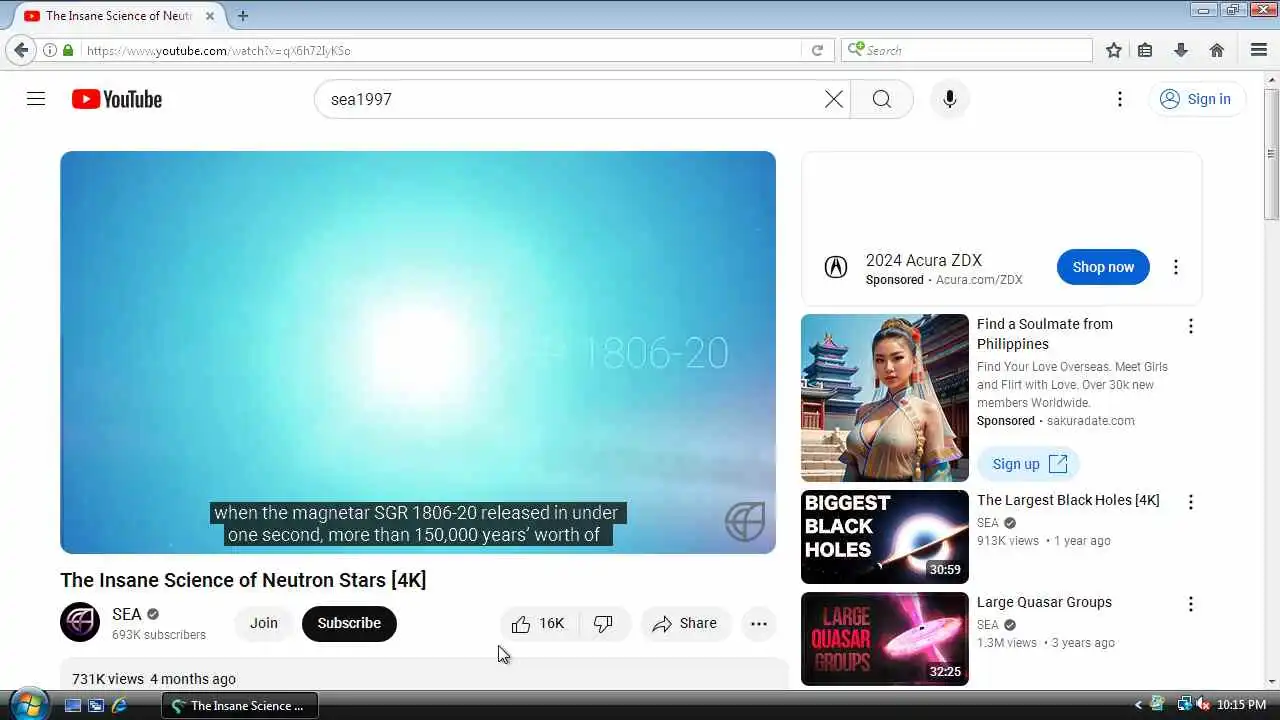The image size is (1280, 720).
Task: Open options for Find a Soulmate ad
Action: point(1191,326)
